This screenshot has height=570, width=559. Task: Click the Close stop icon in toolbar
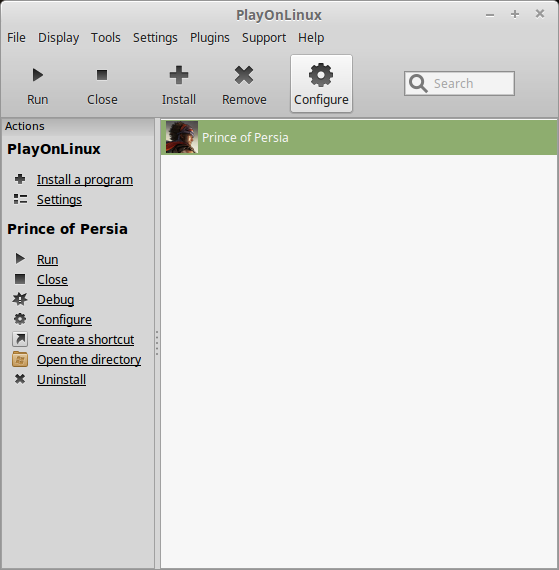[x=102, y=75]
